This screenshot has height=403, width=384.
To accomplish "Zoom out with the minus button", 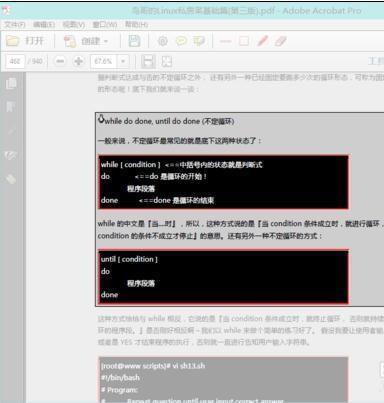I will pos(60,61).
